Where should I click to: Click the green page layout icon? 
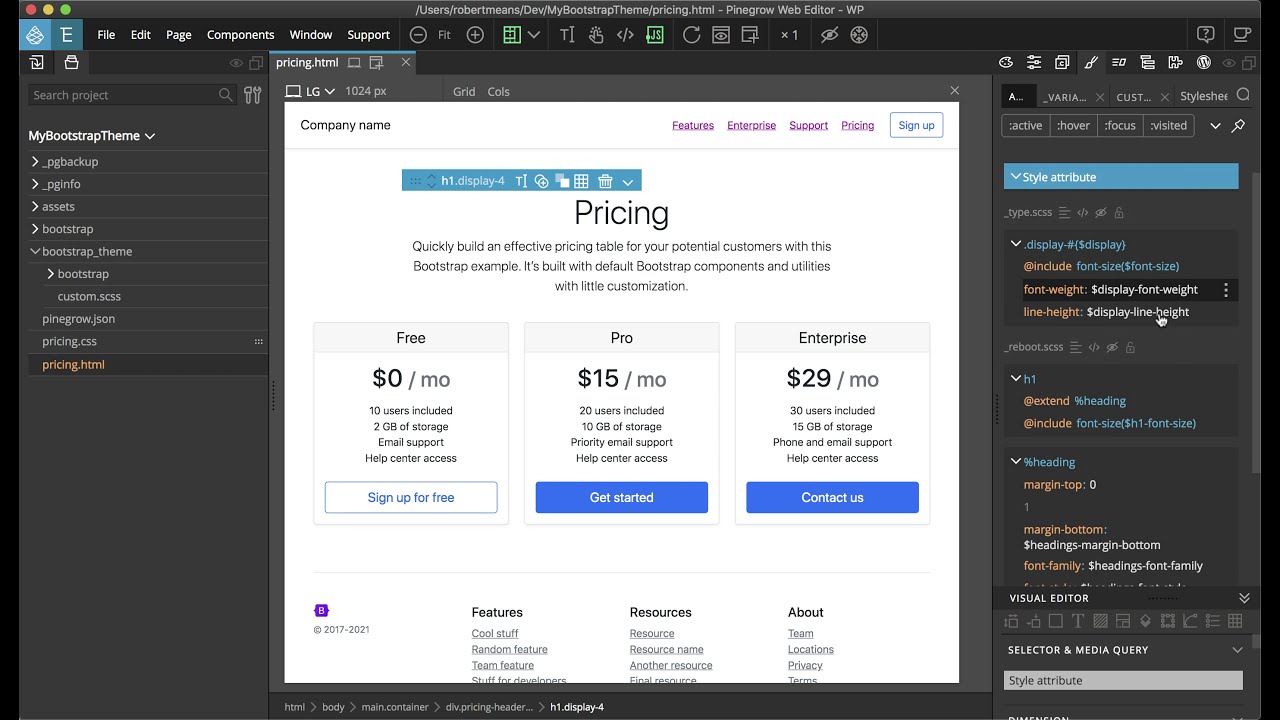pos(512,34)
